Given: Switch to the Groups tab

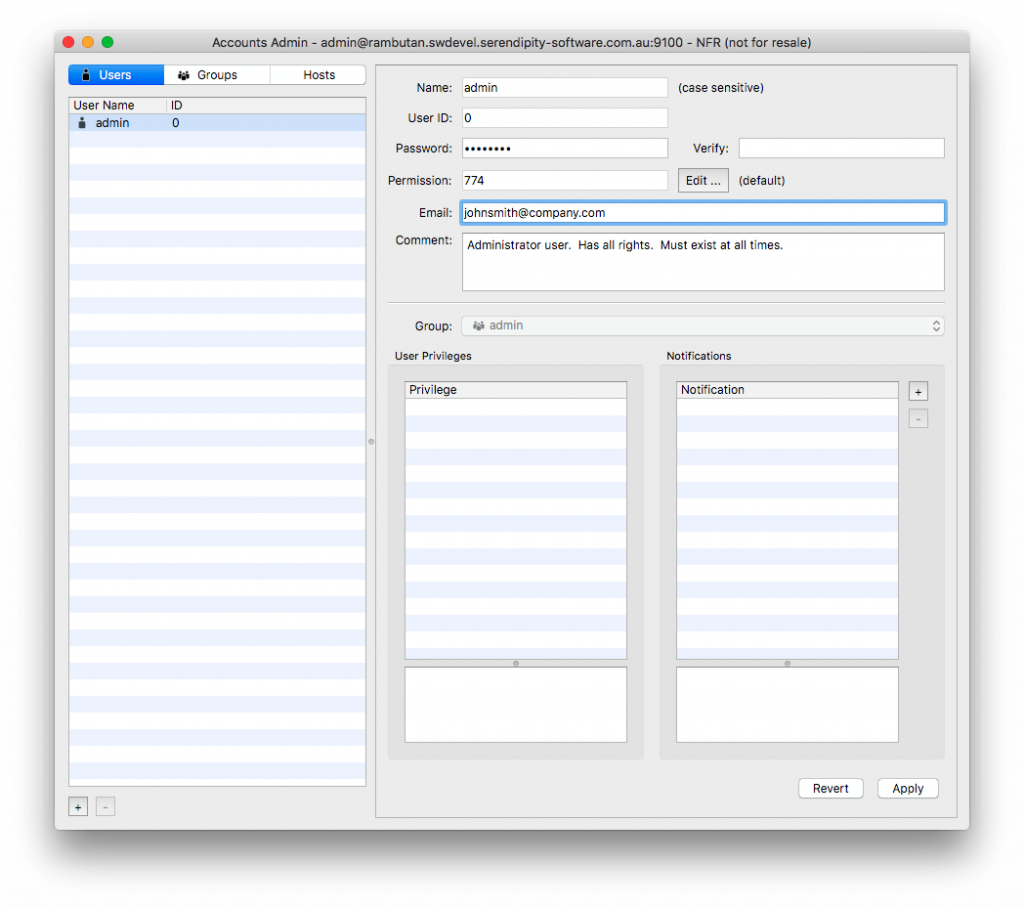Looking at the screenshot, I should point(216,74).
